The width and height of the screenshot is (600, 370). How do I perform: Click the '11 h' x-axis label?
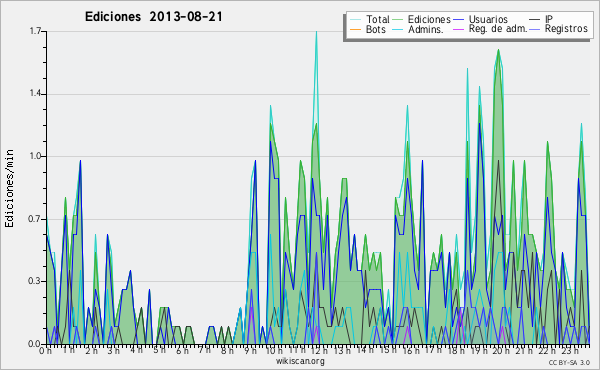297,350
